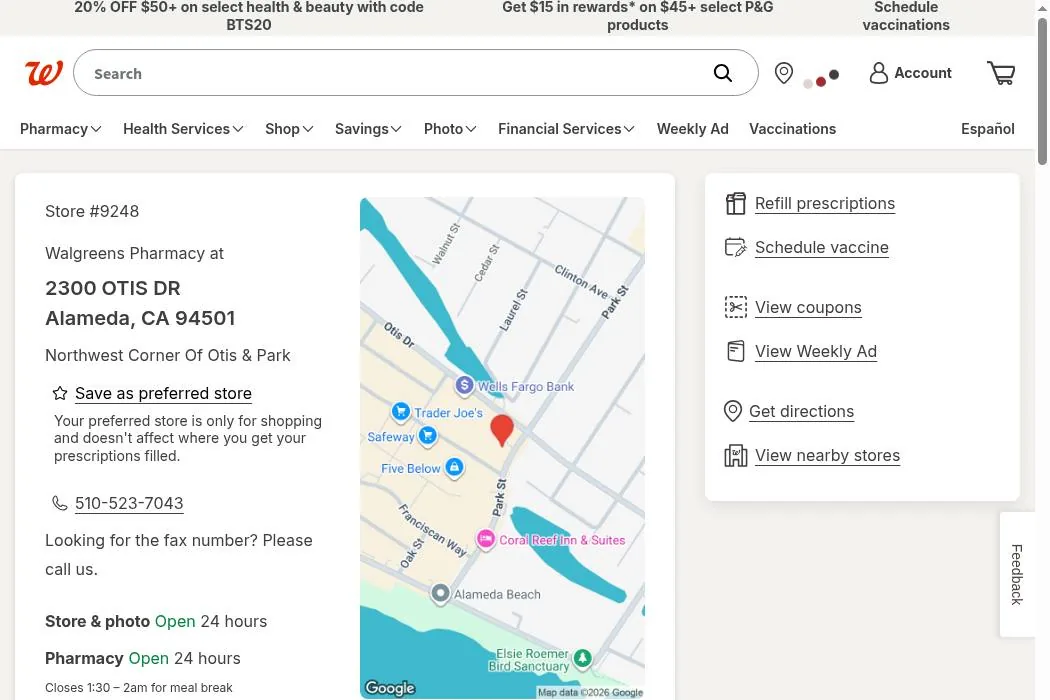The width and height of the screenshot is (1050, 700).
Task: Click the Elsie Roemer Bird Sanctuary marker
Action: (x=583, y=658)
